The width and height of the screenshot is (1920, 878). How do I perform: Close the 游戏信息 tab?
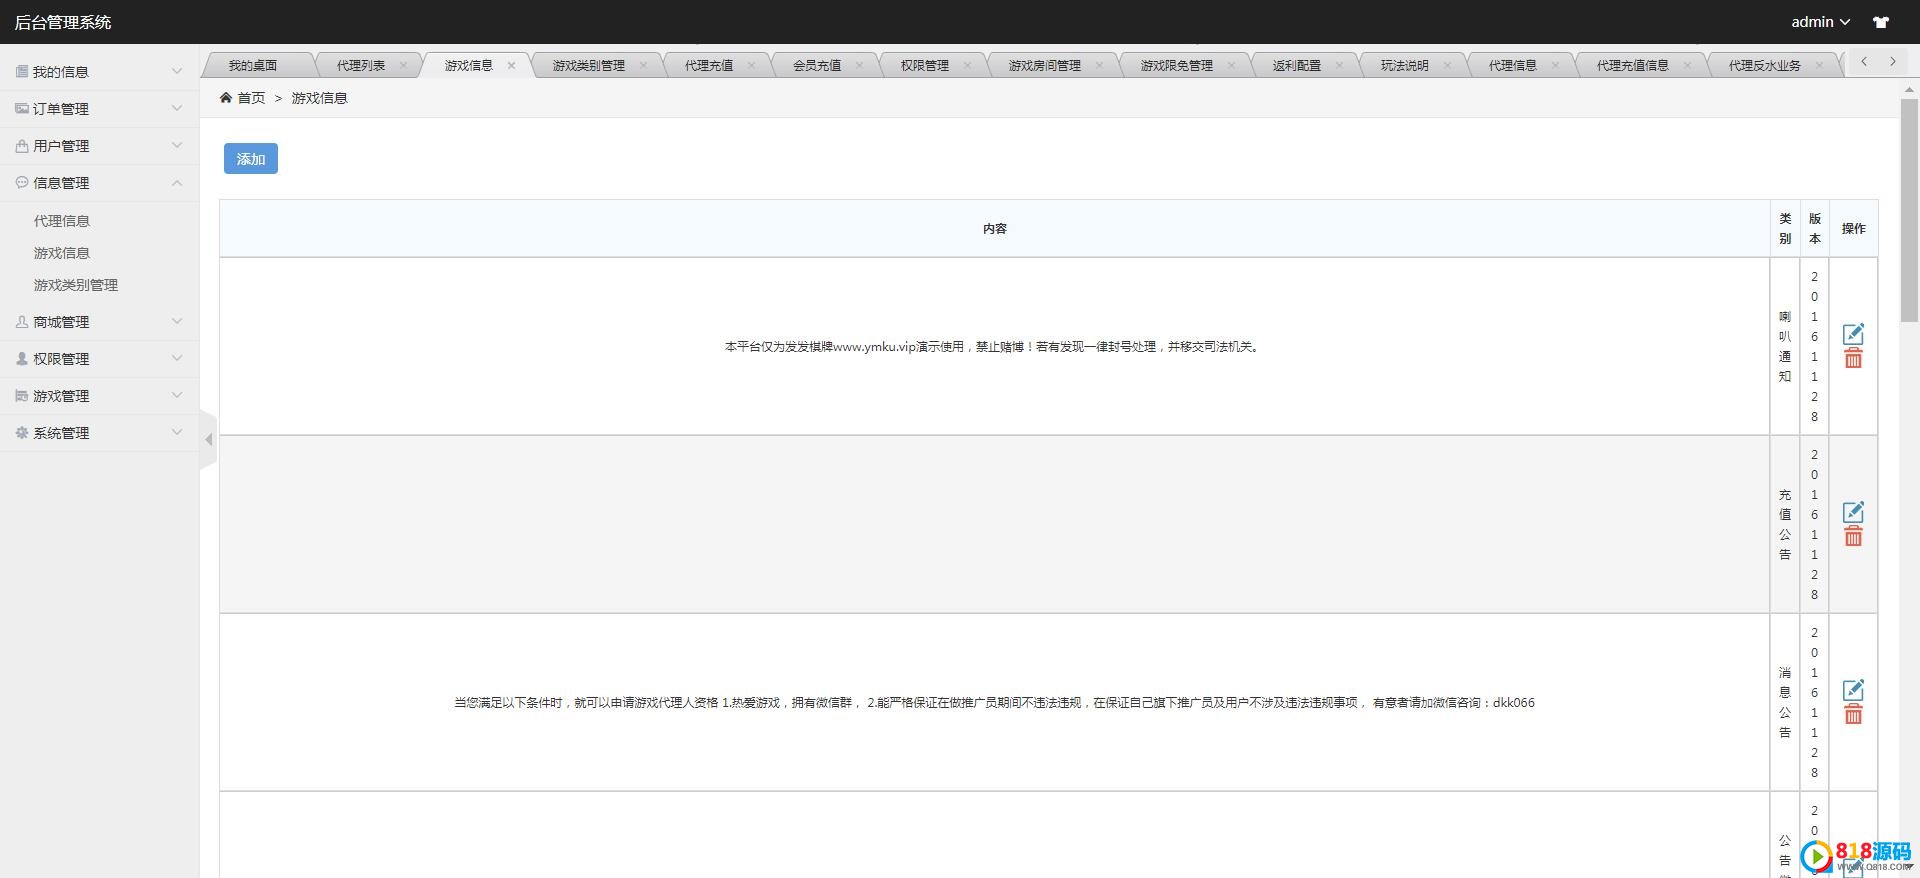tap(511, 66)
